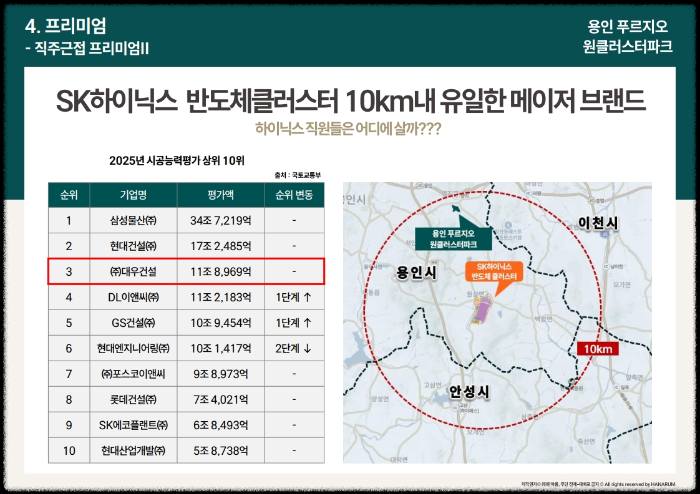
Task: Click the '11조 8,969억' value
Action: [x=221, y=271]
